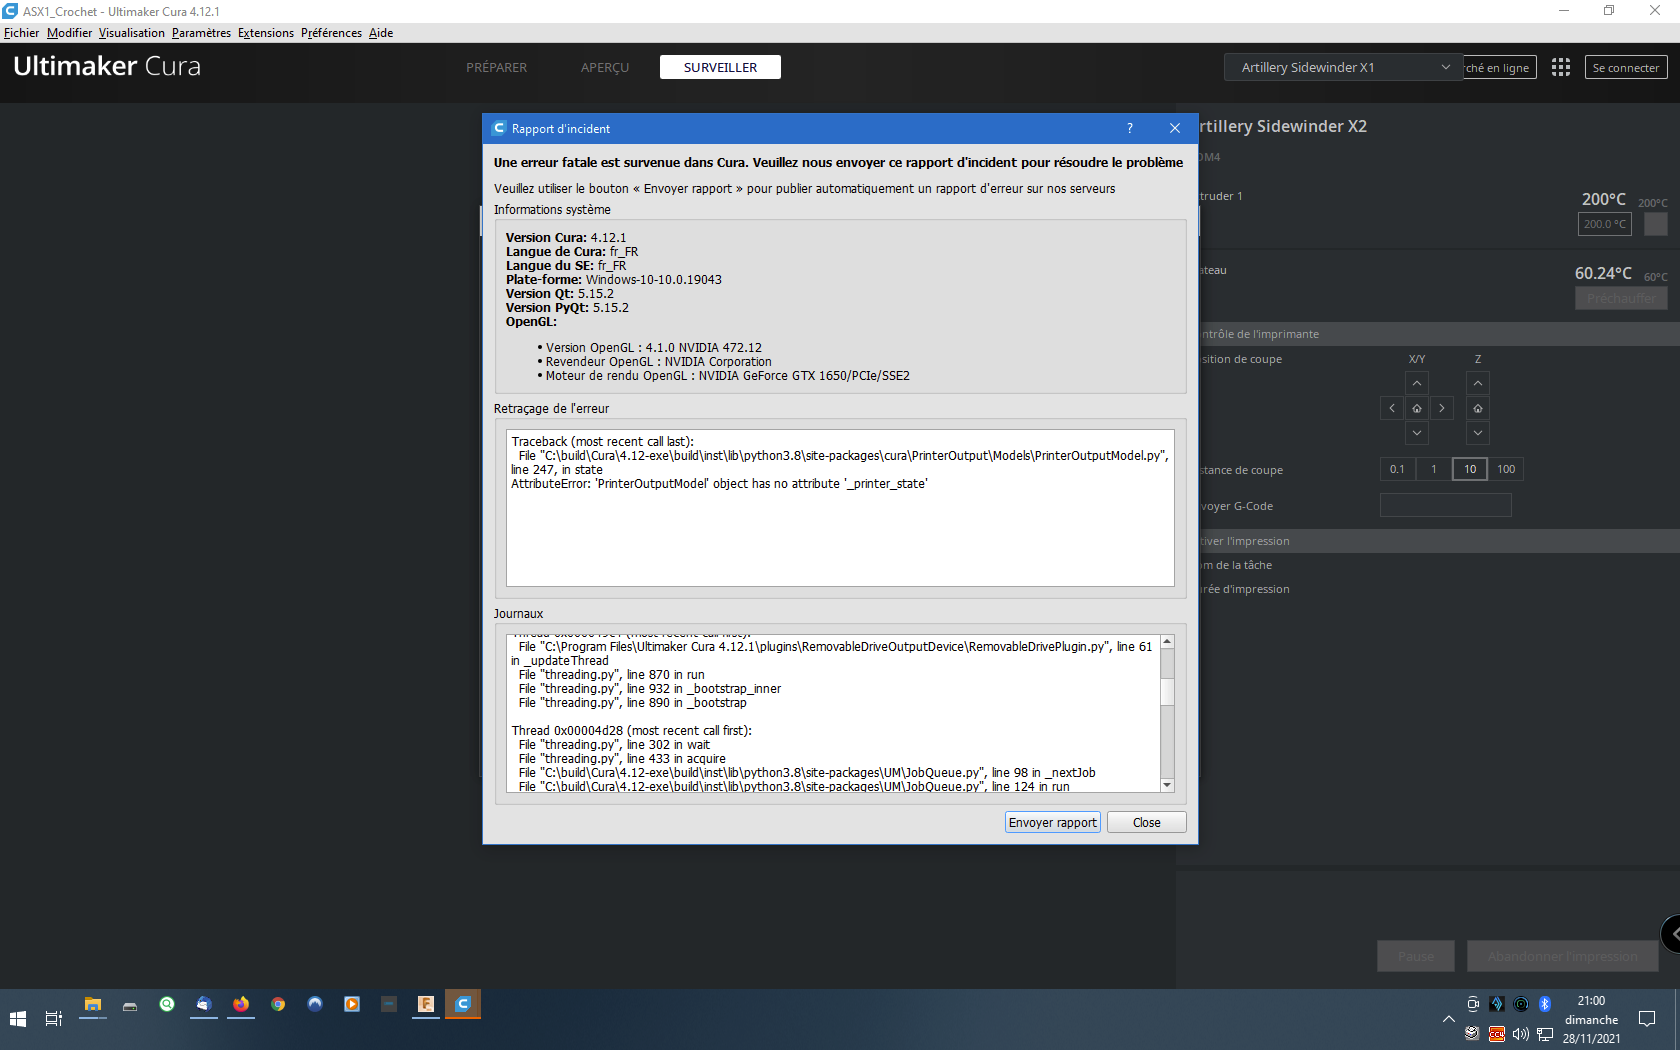Set jog distance to 0.1
This screenshot has width=1680, height=1050.
coord(1397,469)
